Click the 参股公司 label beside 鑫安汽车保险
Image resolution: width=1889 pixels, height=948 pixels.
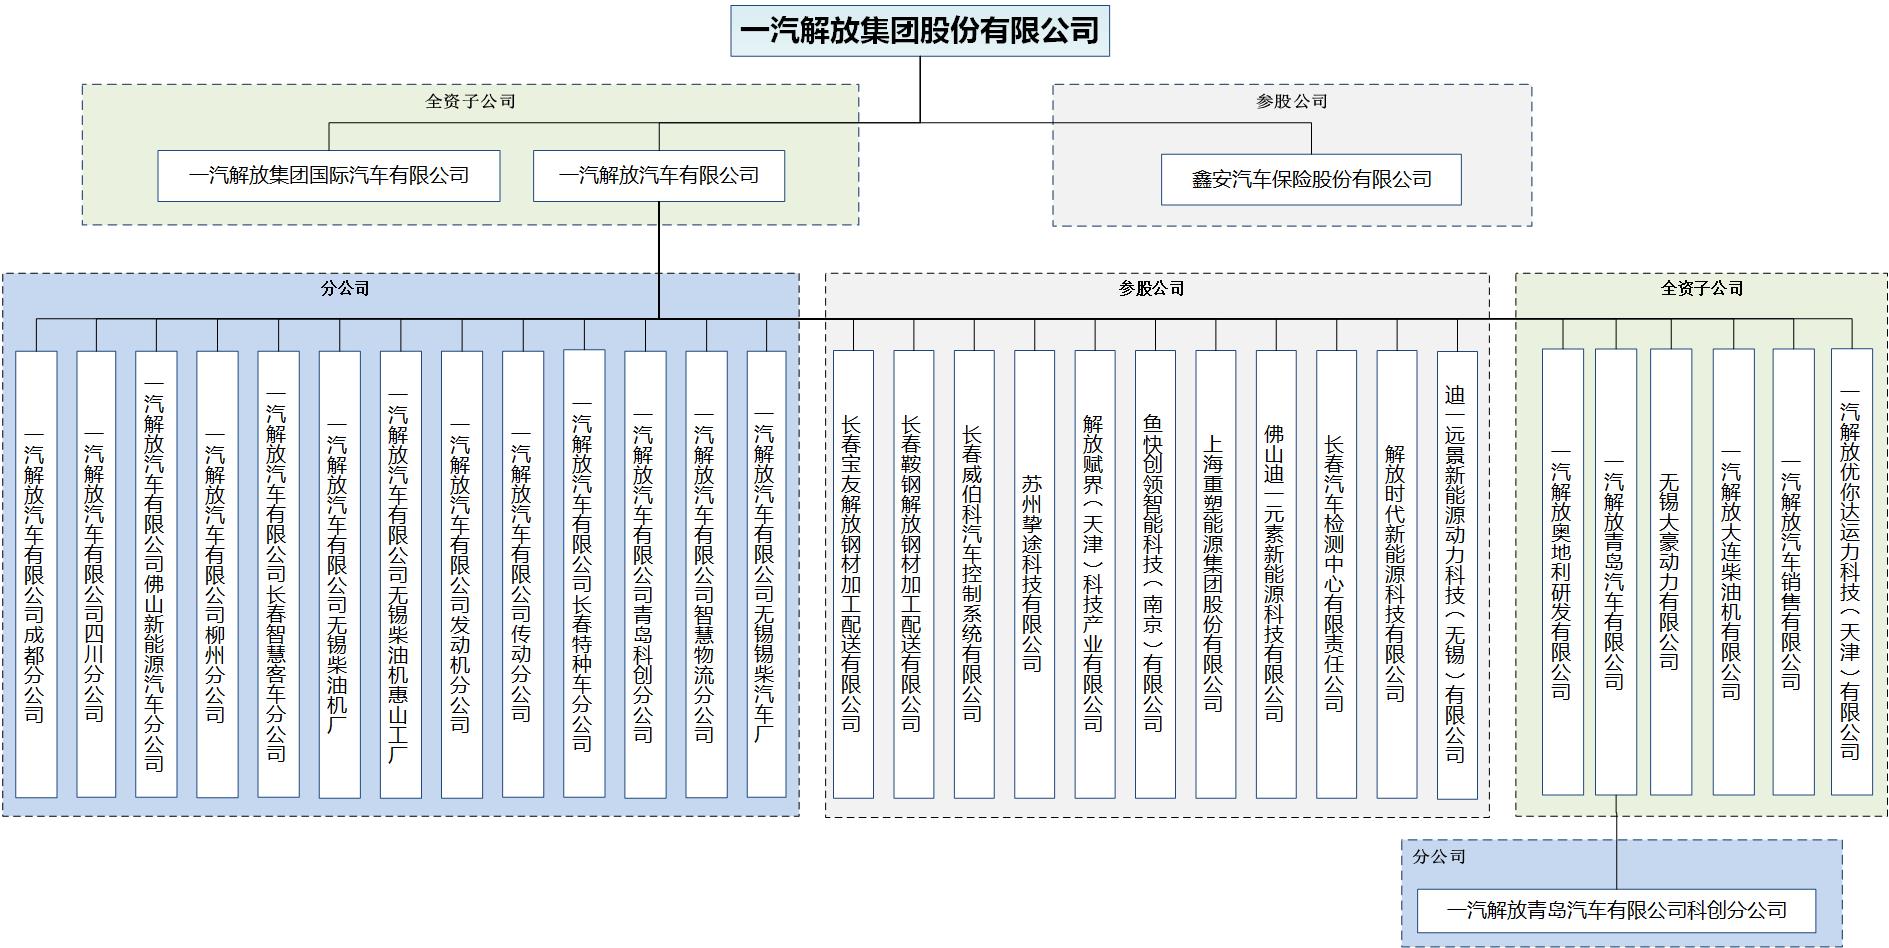coord(1292,101)
